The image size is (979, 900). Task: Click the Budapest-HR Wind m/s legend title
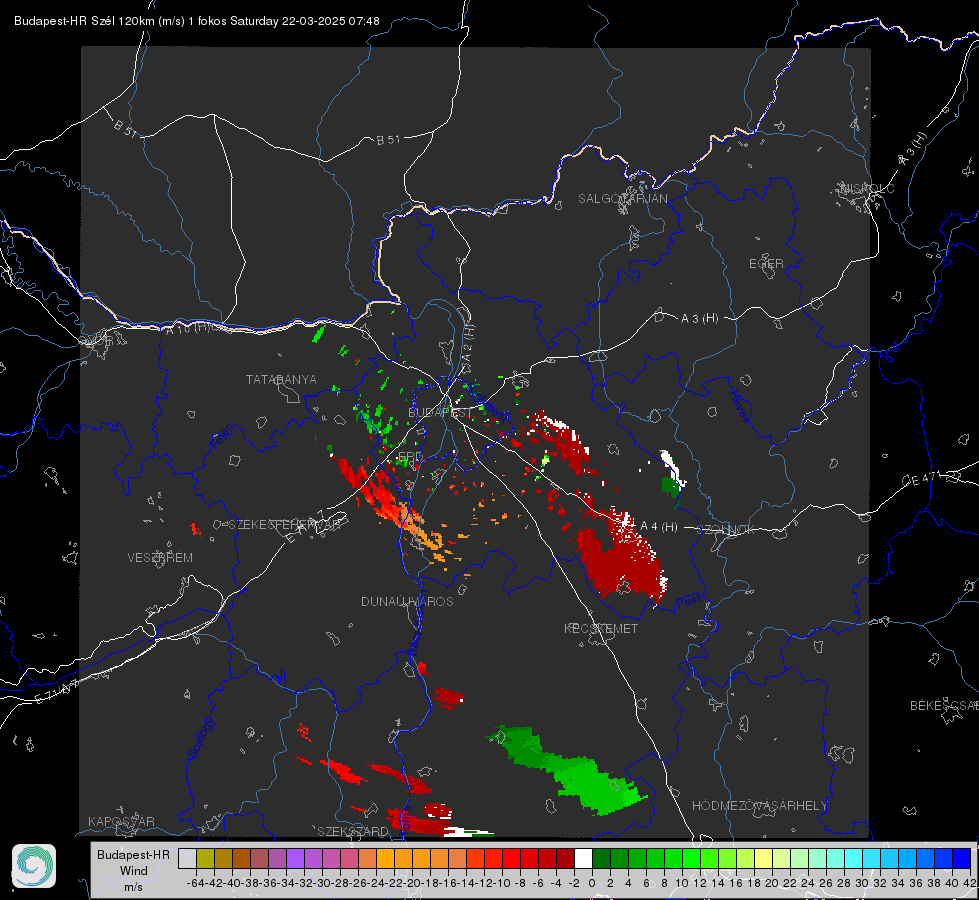(133, 871)
